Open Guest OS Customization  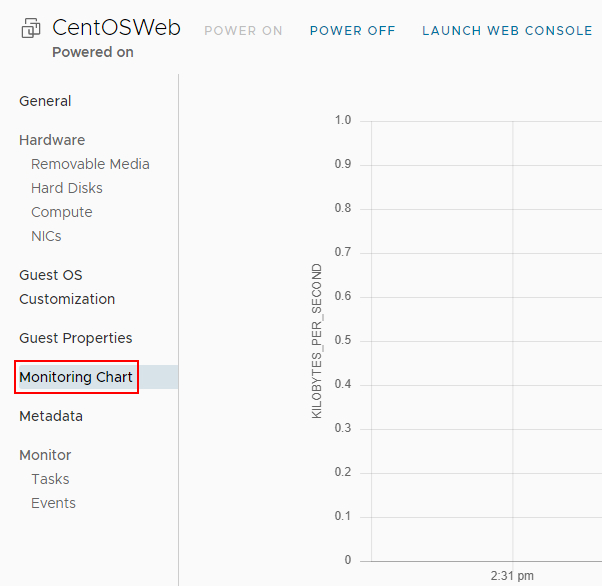[67, 287]
